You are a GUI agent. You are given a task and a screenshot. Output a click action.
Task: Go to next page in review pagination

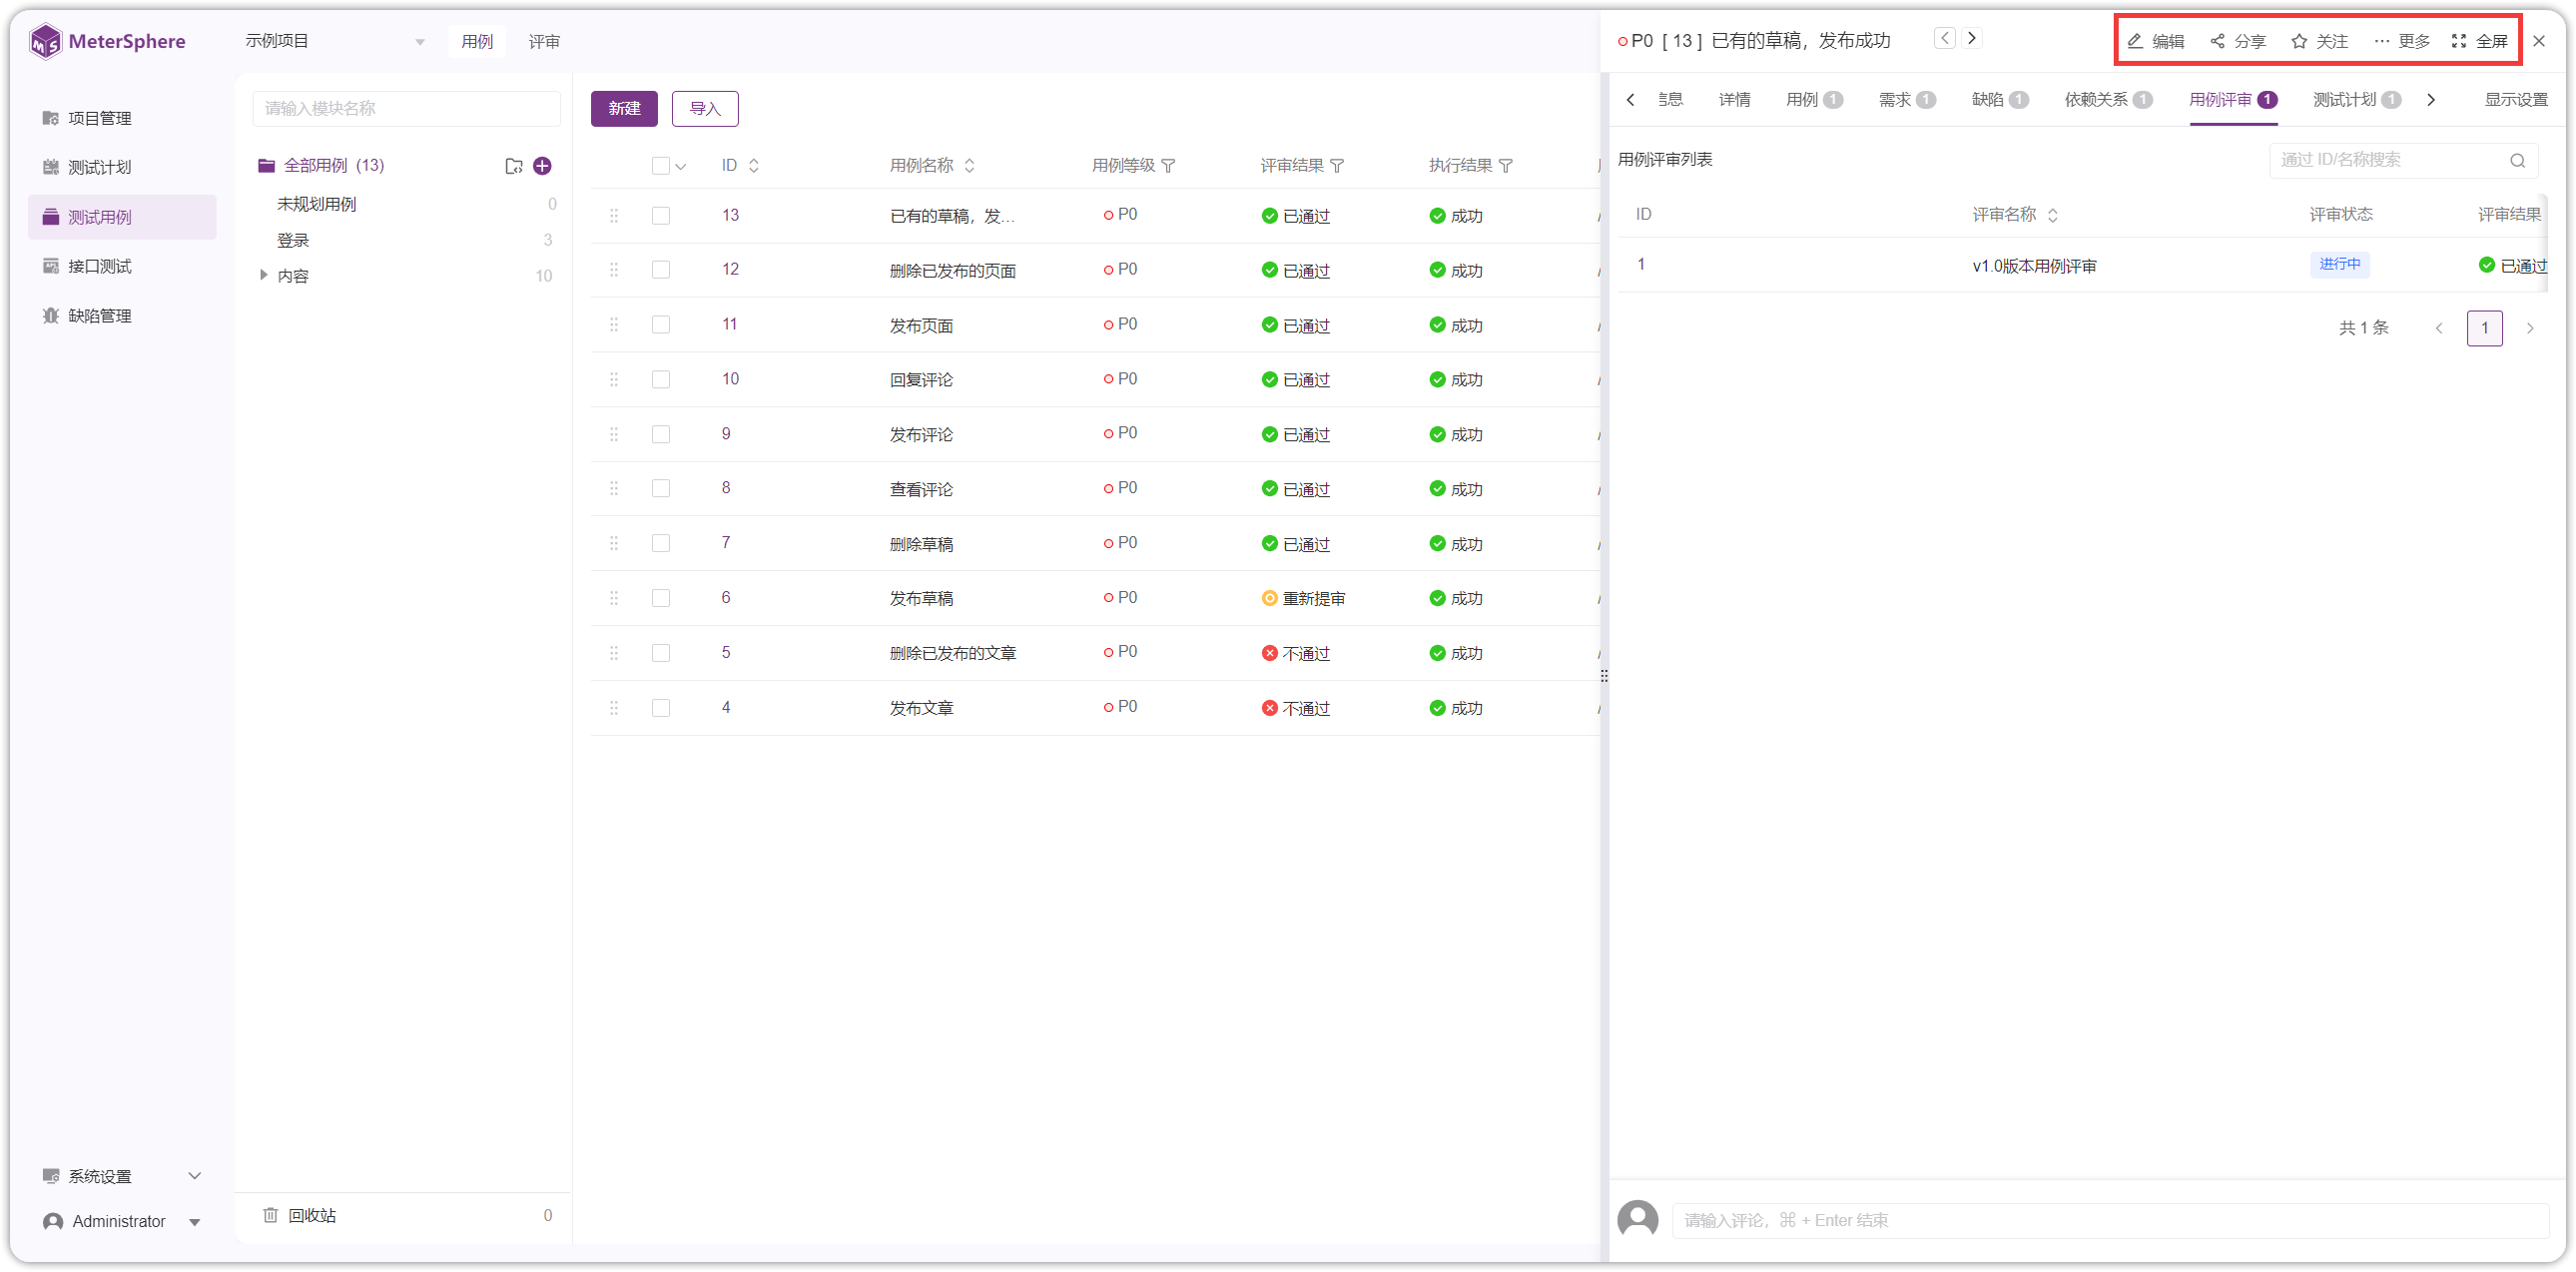click(x=2530, y=328)
